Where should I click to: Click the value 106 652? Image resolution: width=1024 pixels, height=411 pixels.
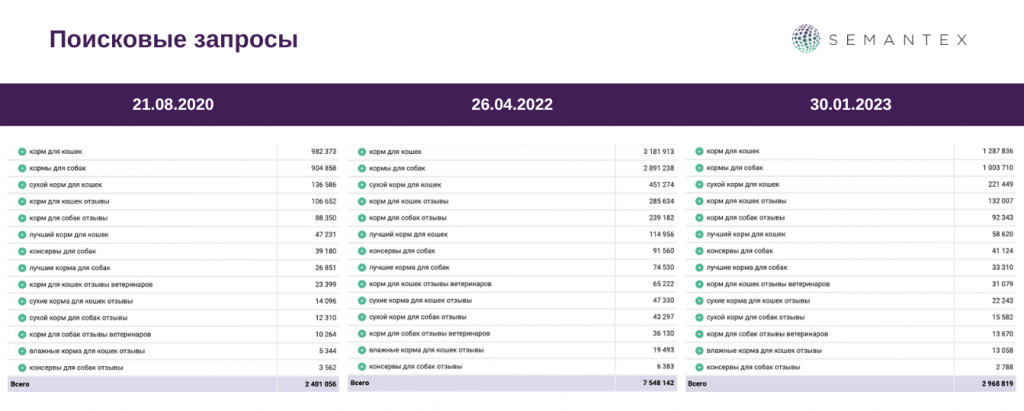[324, 201]
